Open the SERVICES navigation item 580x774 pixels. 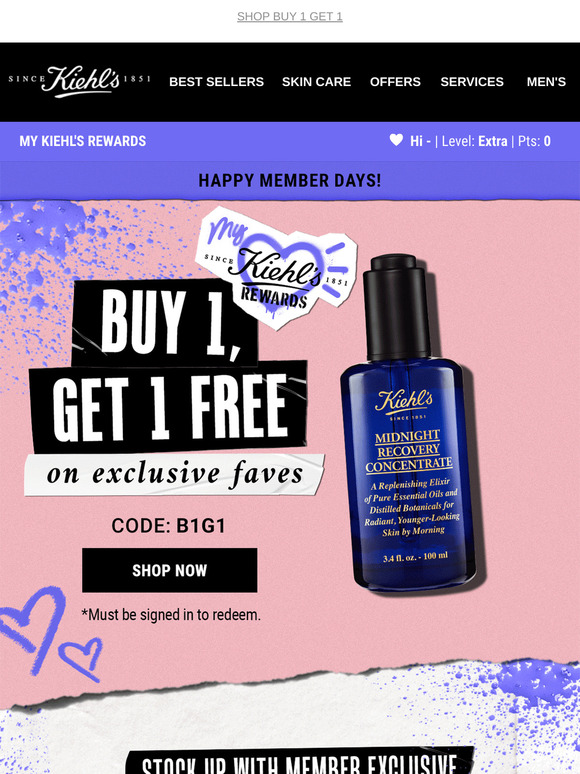(x=472, y=81)
